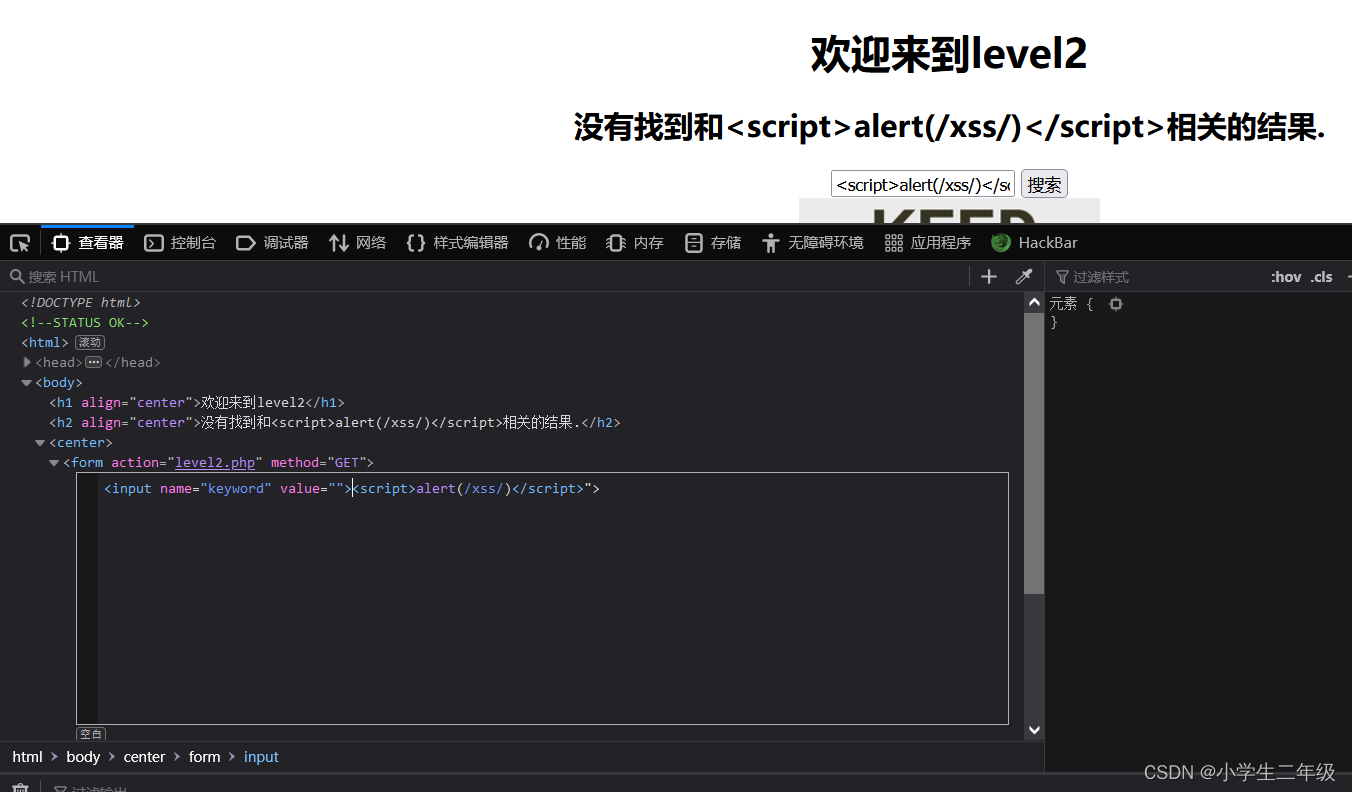Image resolution: width=1352 pixels, height=792 pixels.
Task: Click the plus icon to create new node
Action: (x=989, y=277)
